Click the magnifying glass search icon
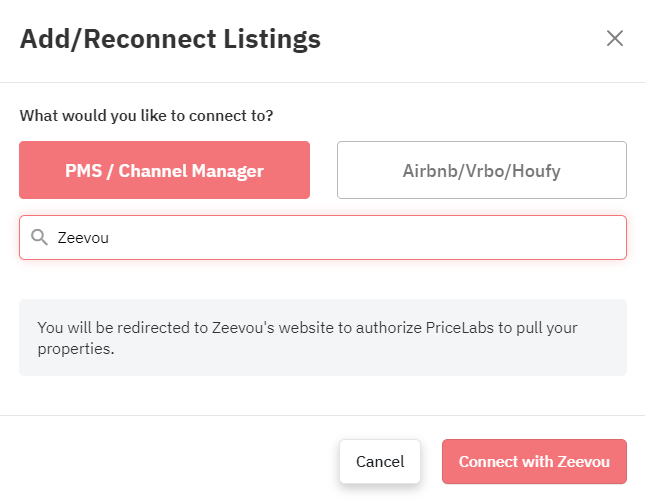Screen dimensions: 645x501 click(39, 237)
